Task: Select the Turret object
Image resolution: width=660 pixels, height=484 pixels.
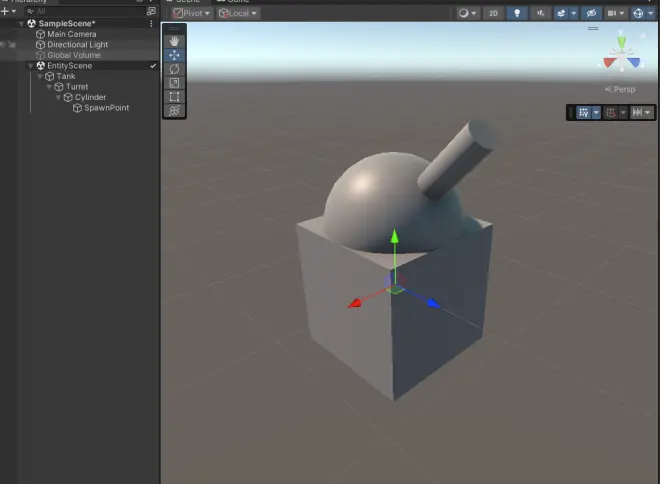Action: [x=77, y=87]
